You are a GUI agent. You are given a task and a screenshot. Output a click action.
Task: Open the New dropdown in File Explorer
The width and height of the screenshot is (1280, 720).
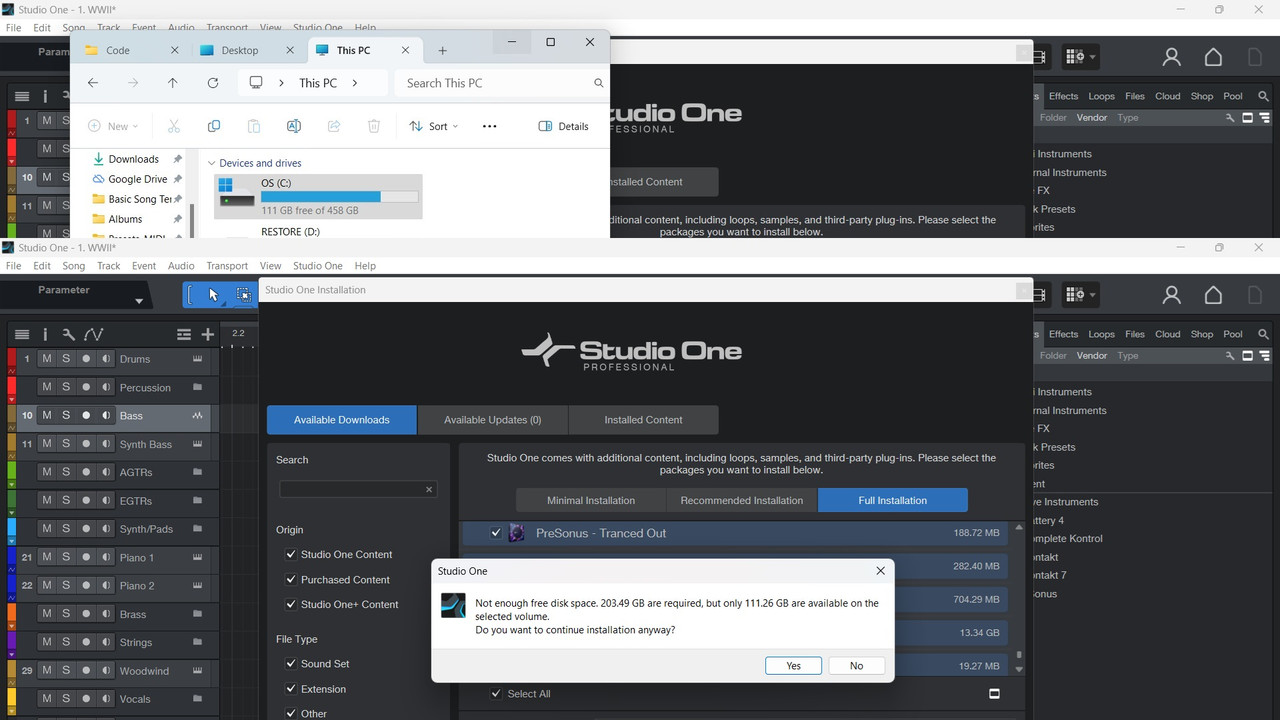pyautogui.click(x=113, y=126)
